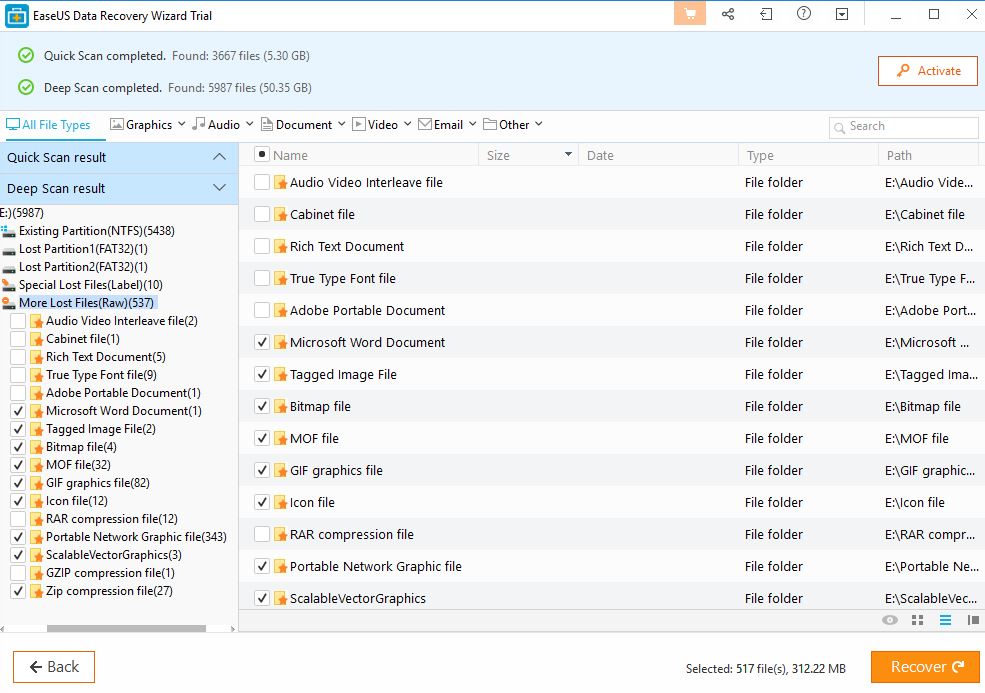Select ScalableVectorGraphics(3) tree item

[114, 555]
